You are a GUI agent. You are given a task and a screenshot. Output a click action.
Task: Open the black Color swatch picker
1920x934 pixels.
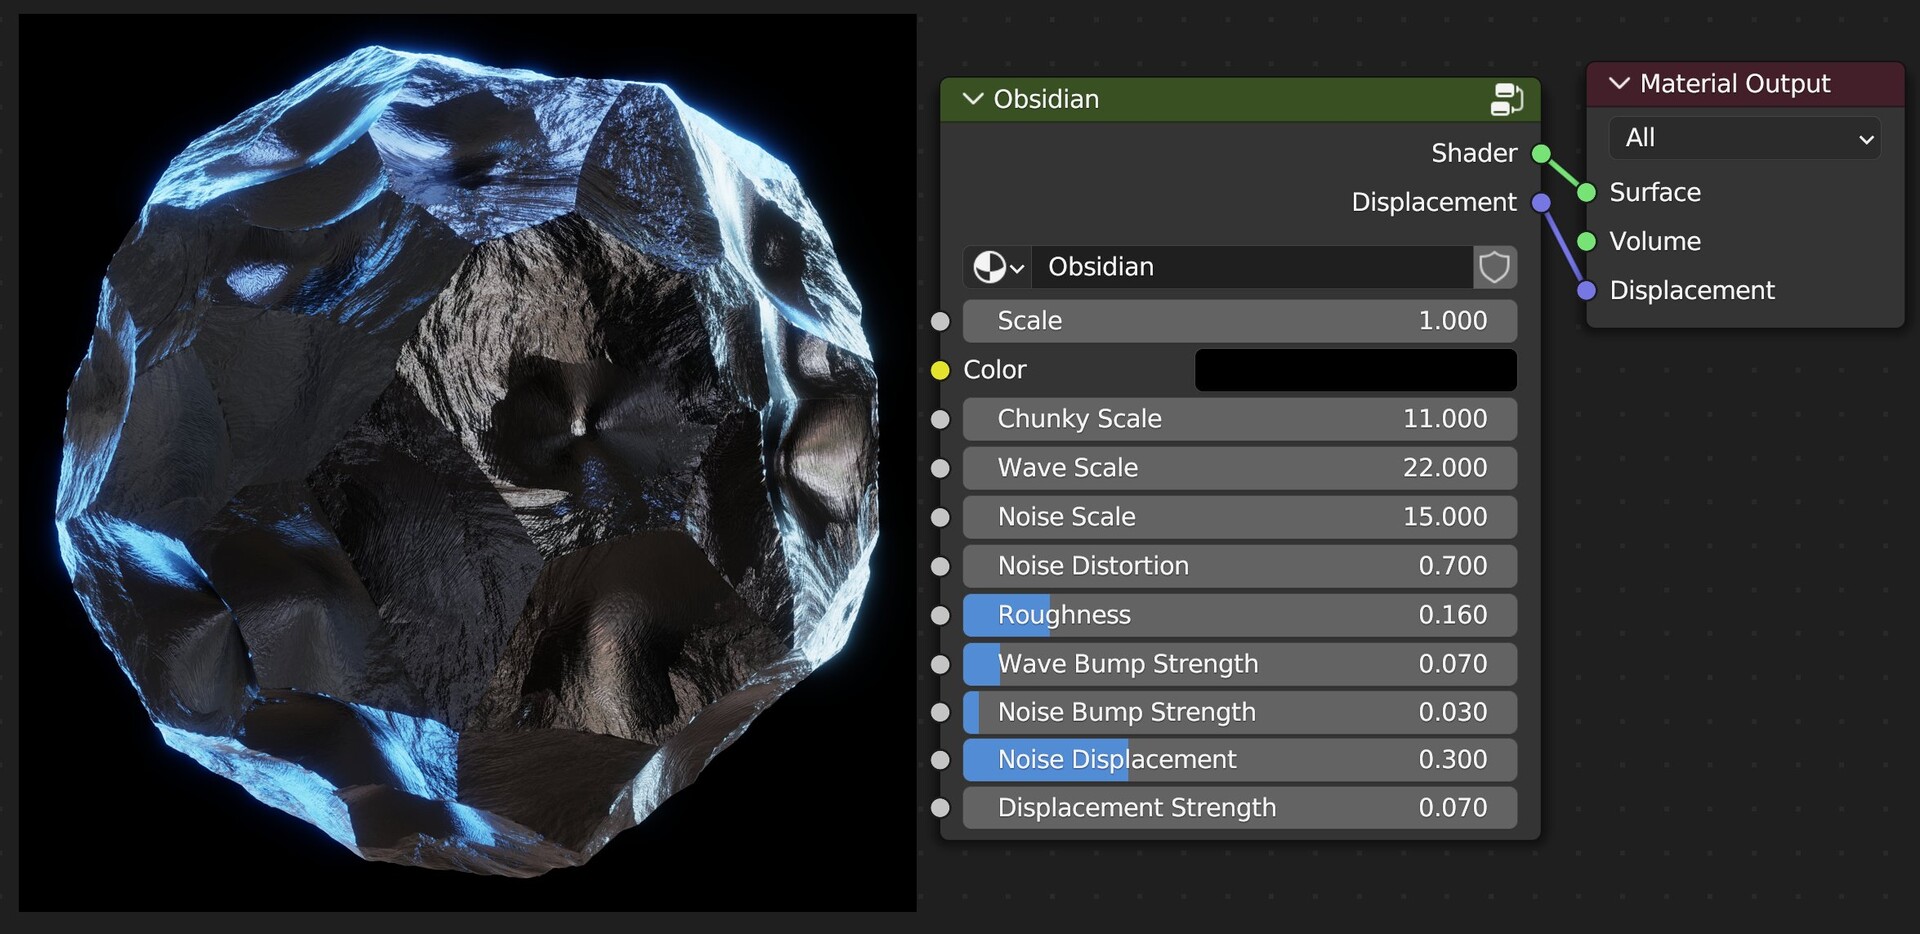click(x=1355, y=369)
